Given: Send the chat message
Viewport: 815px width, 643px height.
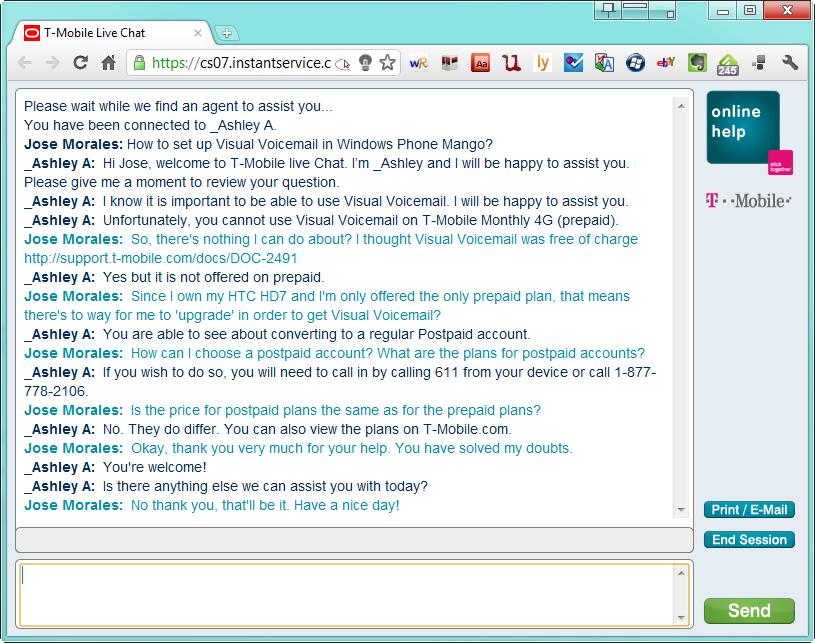Looking at the screenshot, I should click(749, 611).
